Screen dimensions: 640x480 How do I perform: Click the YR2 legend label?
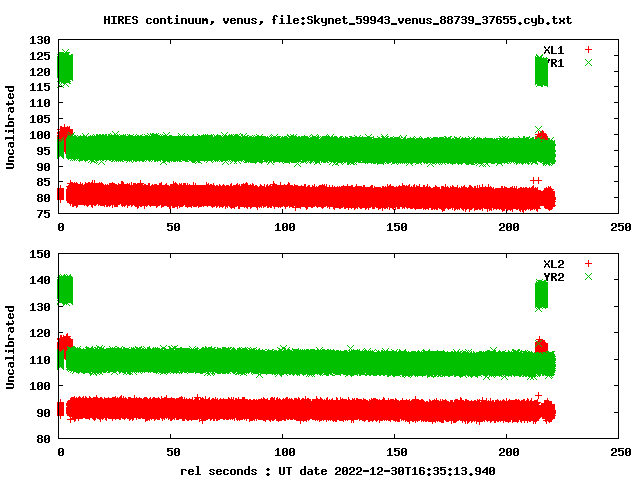[554, 277]
